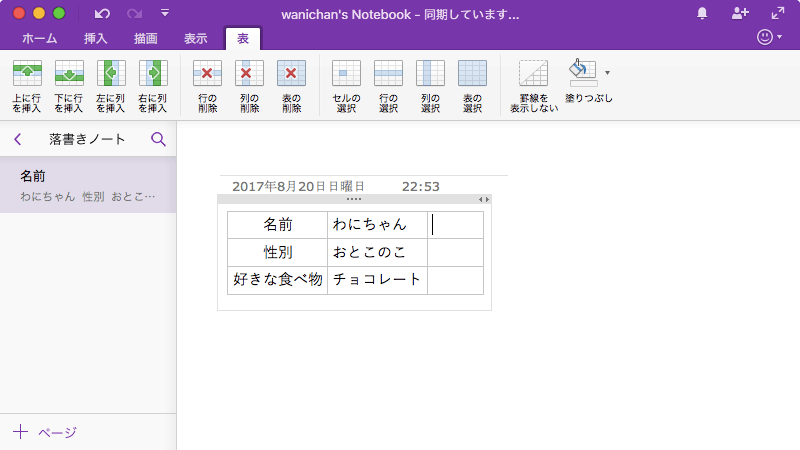Click the わにちゃん table cell
This screenshot has width=800, height=450.
(x=377, y=225)
